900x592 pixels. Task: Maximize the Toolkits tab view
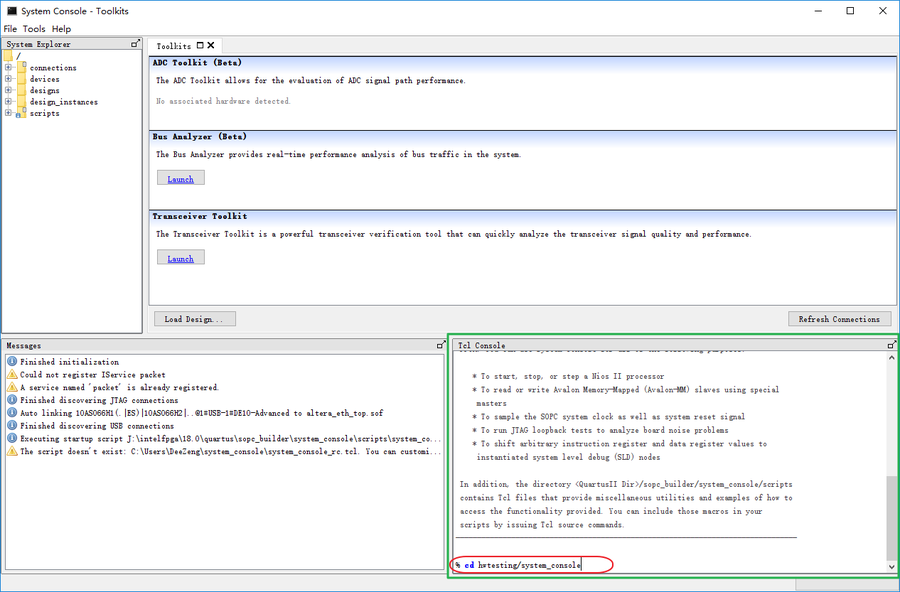pyautogui.click(x=200, y=45)
